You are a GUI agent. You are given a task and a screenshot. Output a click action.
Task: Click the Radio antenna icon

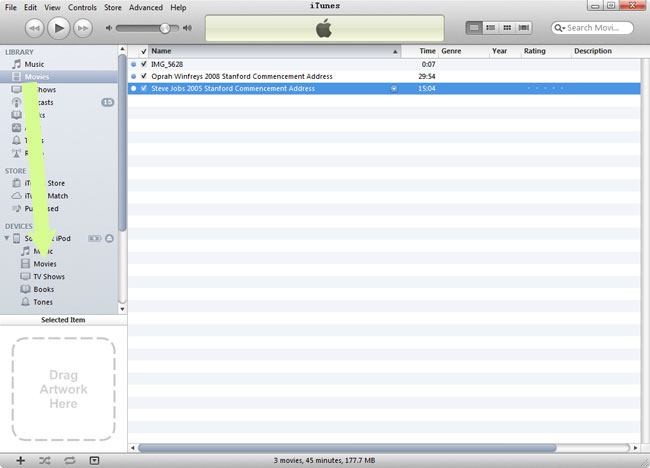17,153
